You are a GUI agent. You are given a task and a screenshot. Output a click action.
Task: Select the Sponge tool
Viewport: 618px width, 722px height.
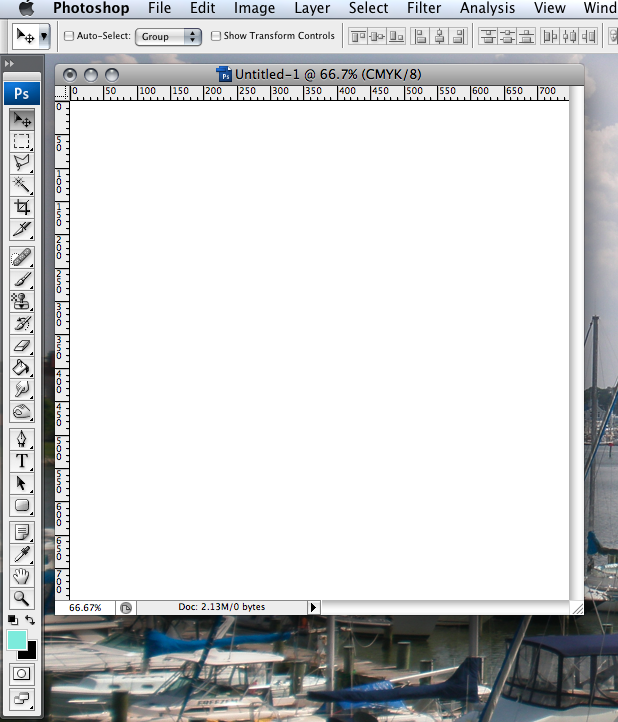[x=22, y=412]
